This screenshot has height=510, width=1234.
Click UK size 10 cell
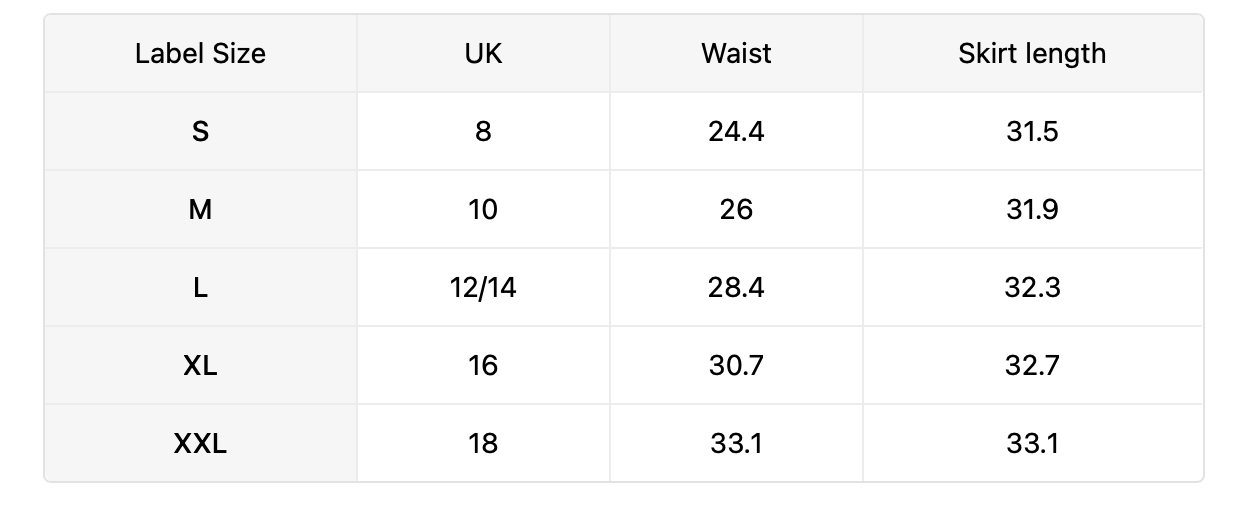[483, 209]
